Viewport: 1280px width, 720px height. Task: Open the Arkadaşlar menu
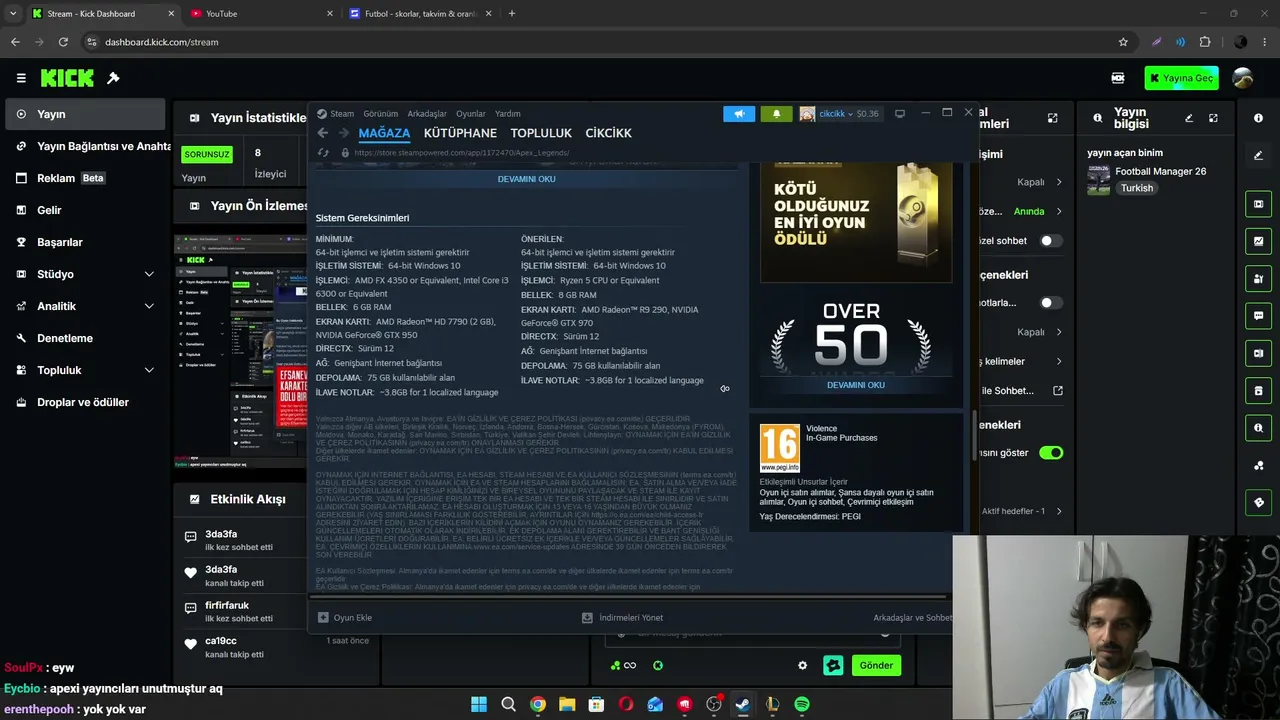(x=427, y=114)
